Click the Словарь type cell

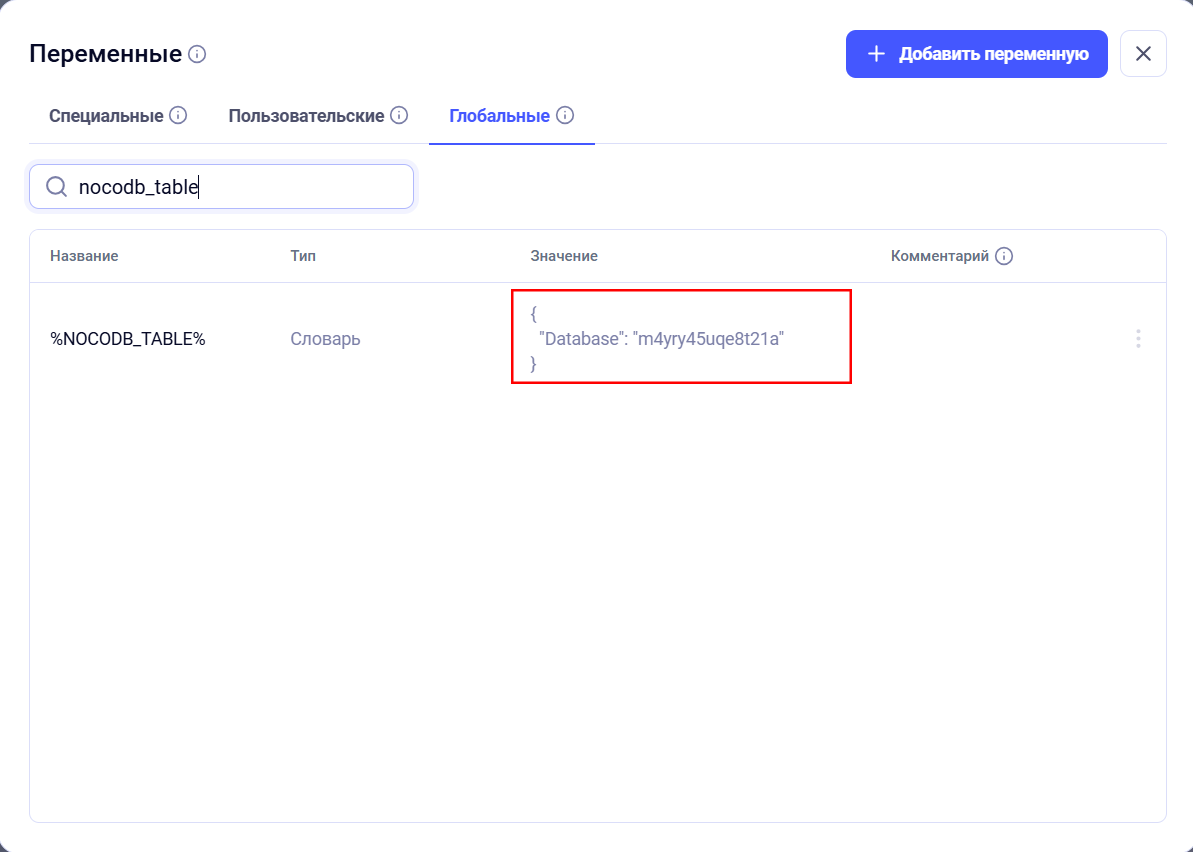[x=325, y=339]
